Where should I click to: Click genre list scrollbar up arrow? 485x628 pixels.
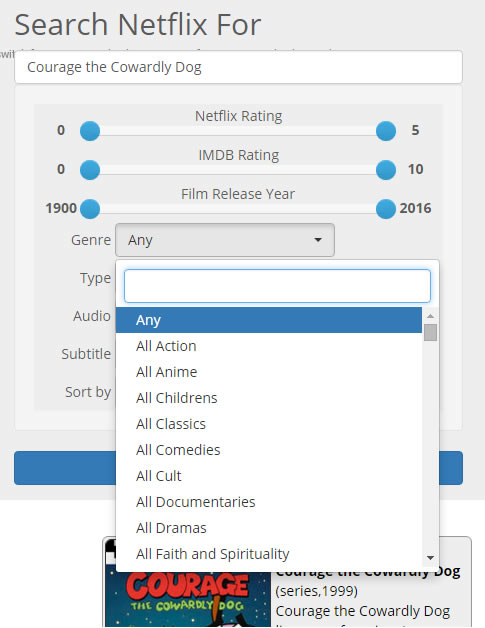point(431,316)
